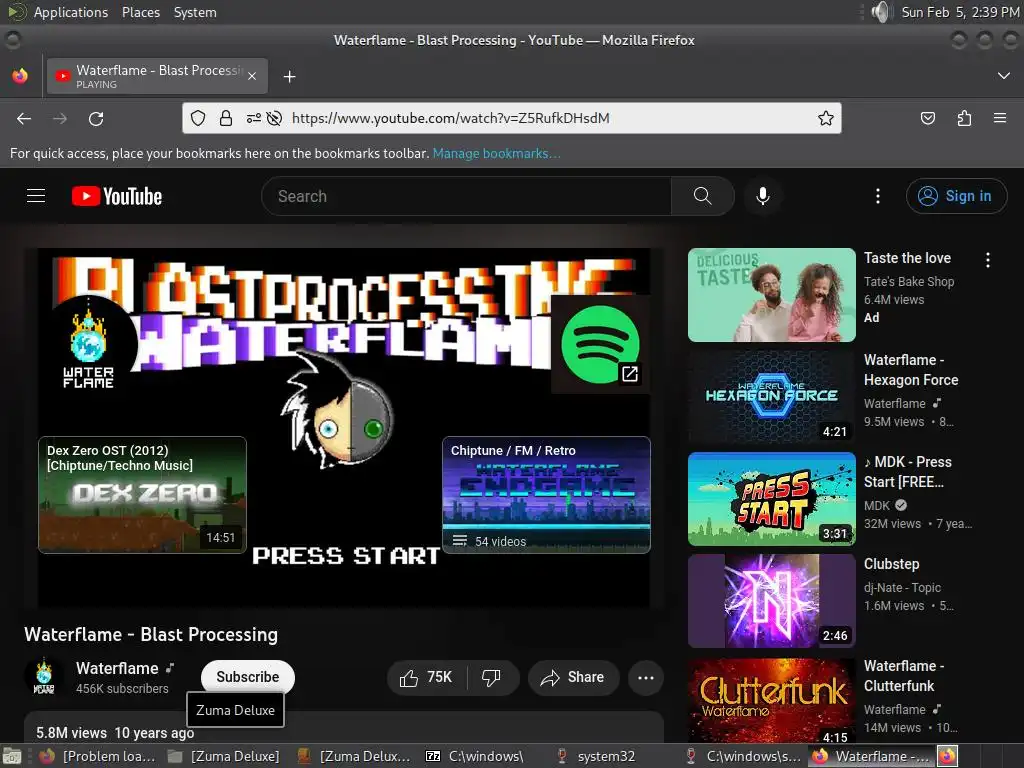Click the Subscribe button
Image resolution: width=1024 pixels, height=768 pixels.
[248, 677]
